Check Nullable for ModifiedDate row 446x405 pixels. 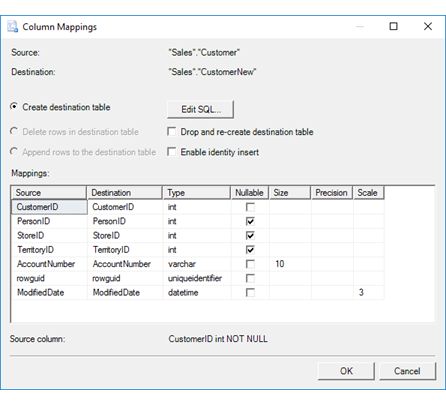(x=250, y=293)
